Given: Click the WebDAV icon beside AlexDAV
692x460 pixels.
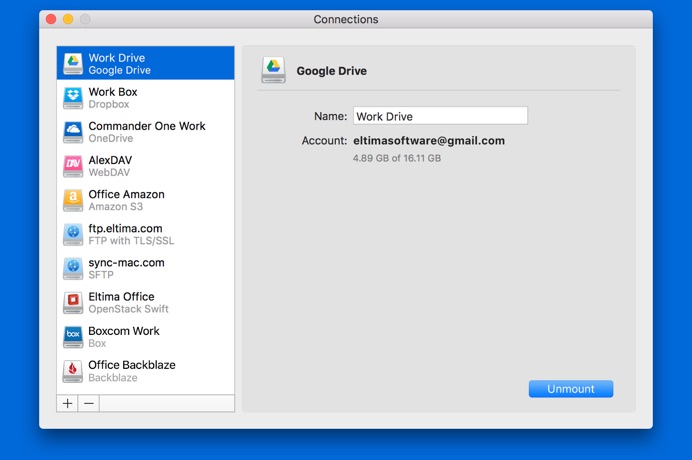Looking at the screenshot, I should (73, 166).
